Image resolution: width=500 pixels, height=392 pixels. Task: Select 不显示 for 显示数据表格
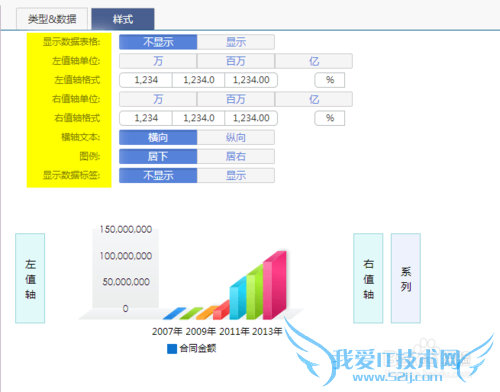pyautogui.click(x=158, y=42)
